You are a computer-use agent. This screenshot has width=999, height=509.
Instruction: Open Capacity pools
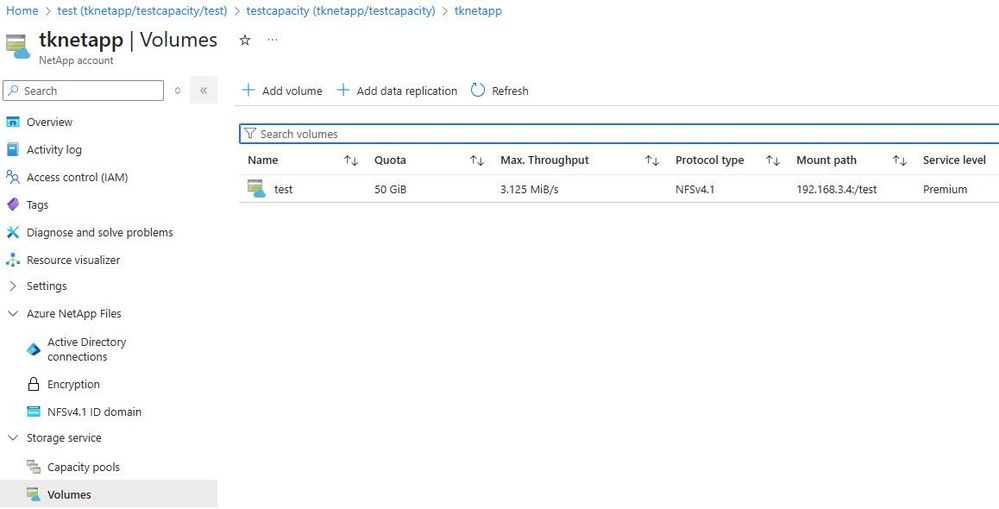[83, 467]
